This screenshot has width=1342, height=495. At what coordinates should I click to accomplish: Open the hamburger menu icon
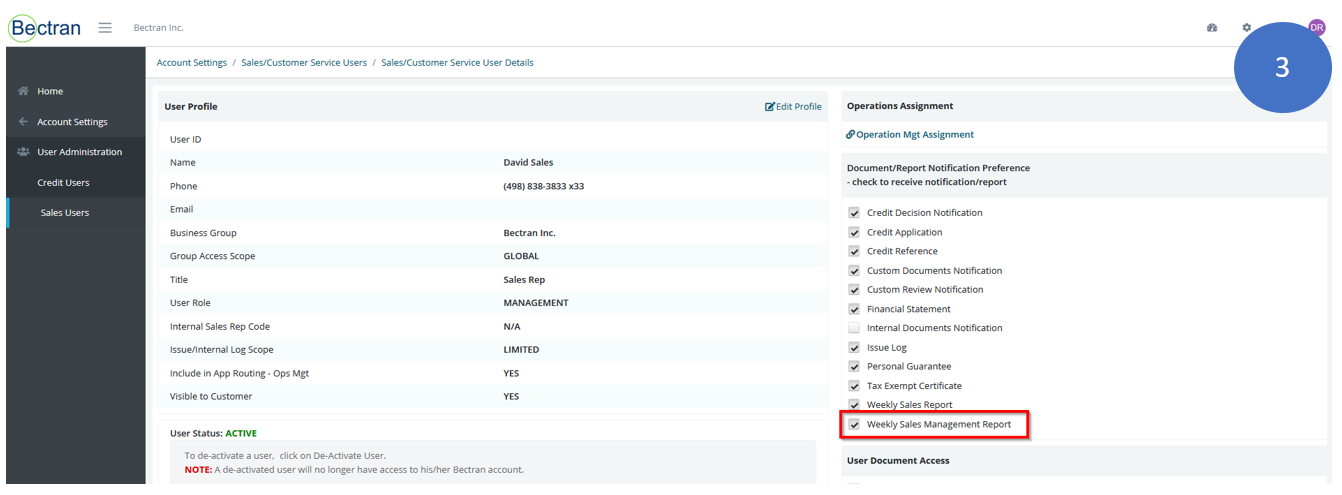point(104,28)
